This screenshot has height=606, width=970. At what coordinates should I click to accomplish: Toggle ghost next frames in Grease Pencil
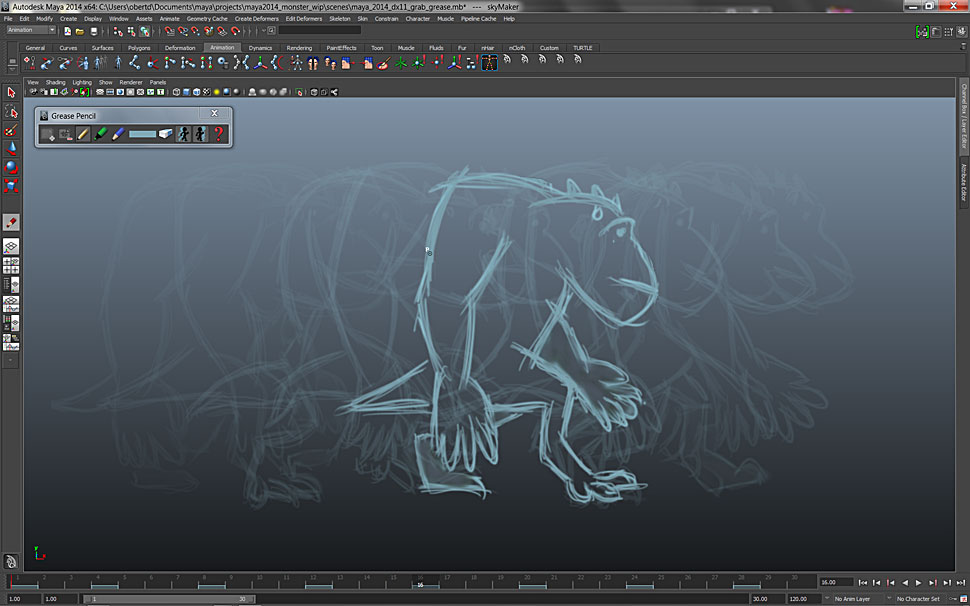point(200,134)
